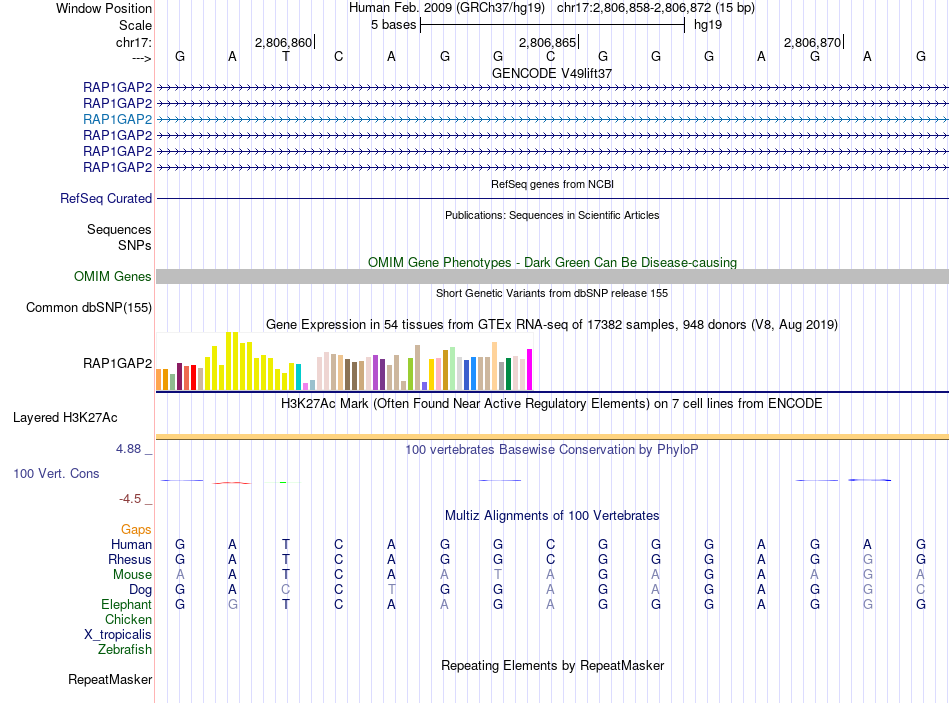The width and height of the screenshot is (950, 703).
Task: Select the RAP1GAP2 GTEx expression label
Action: click(118, 364)
